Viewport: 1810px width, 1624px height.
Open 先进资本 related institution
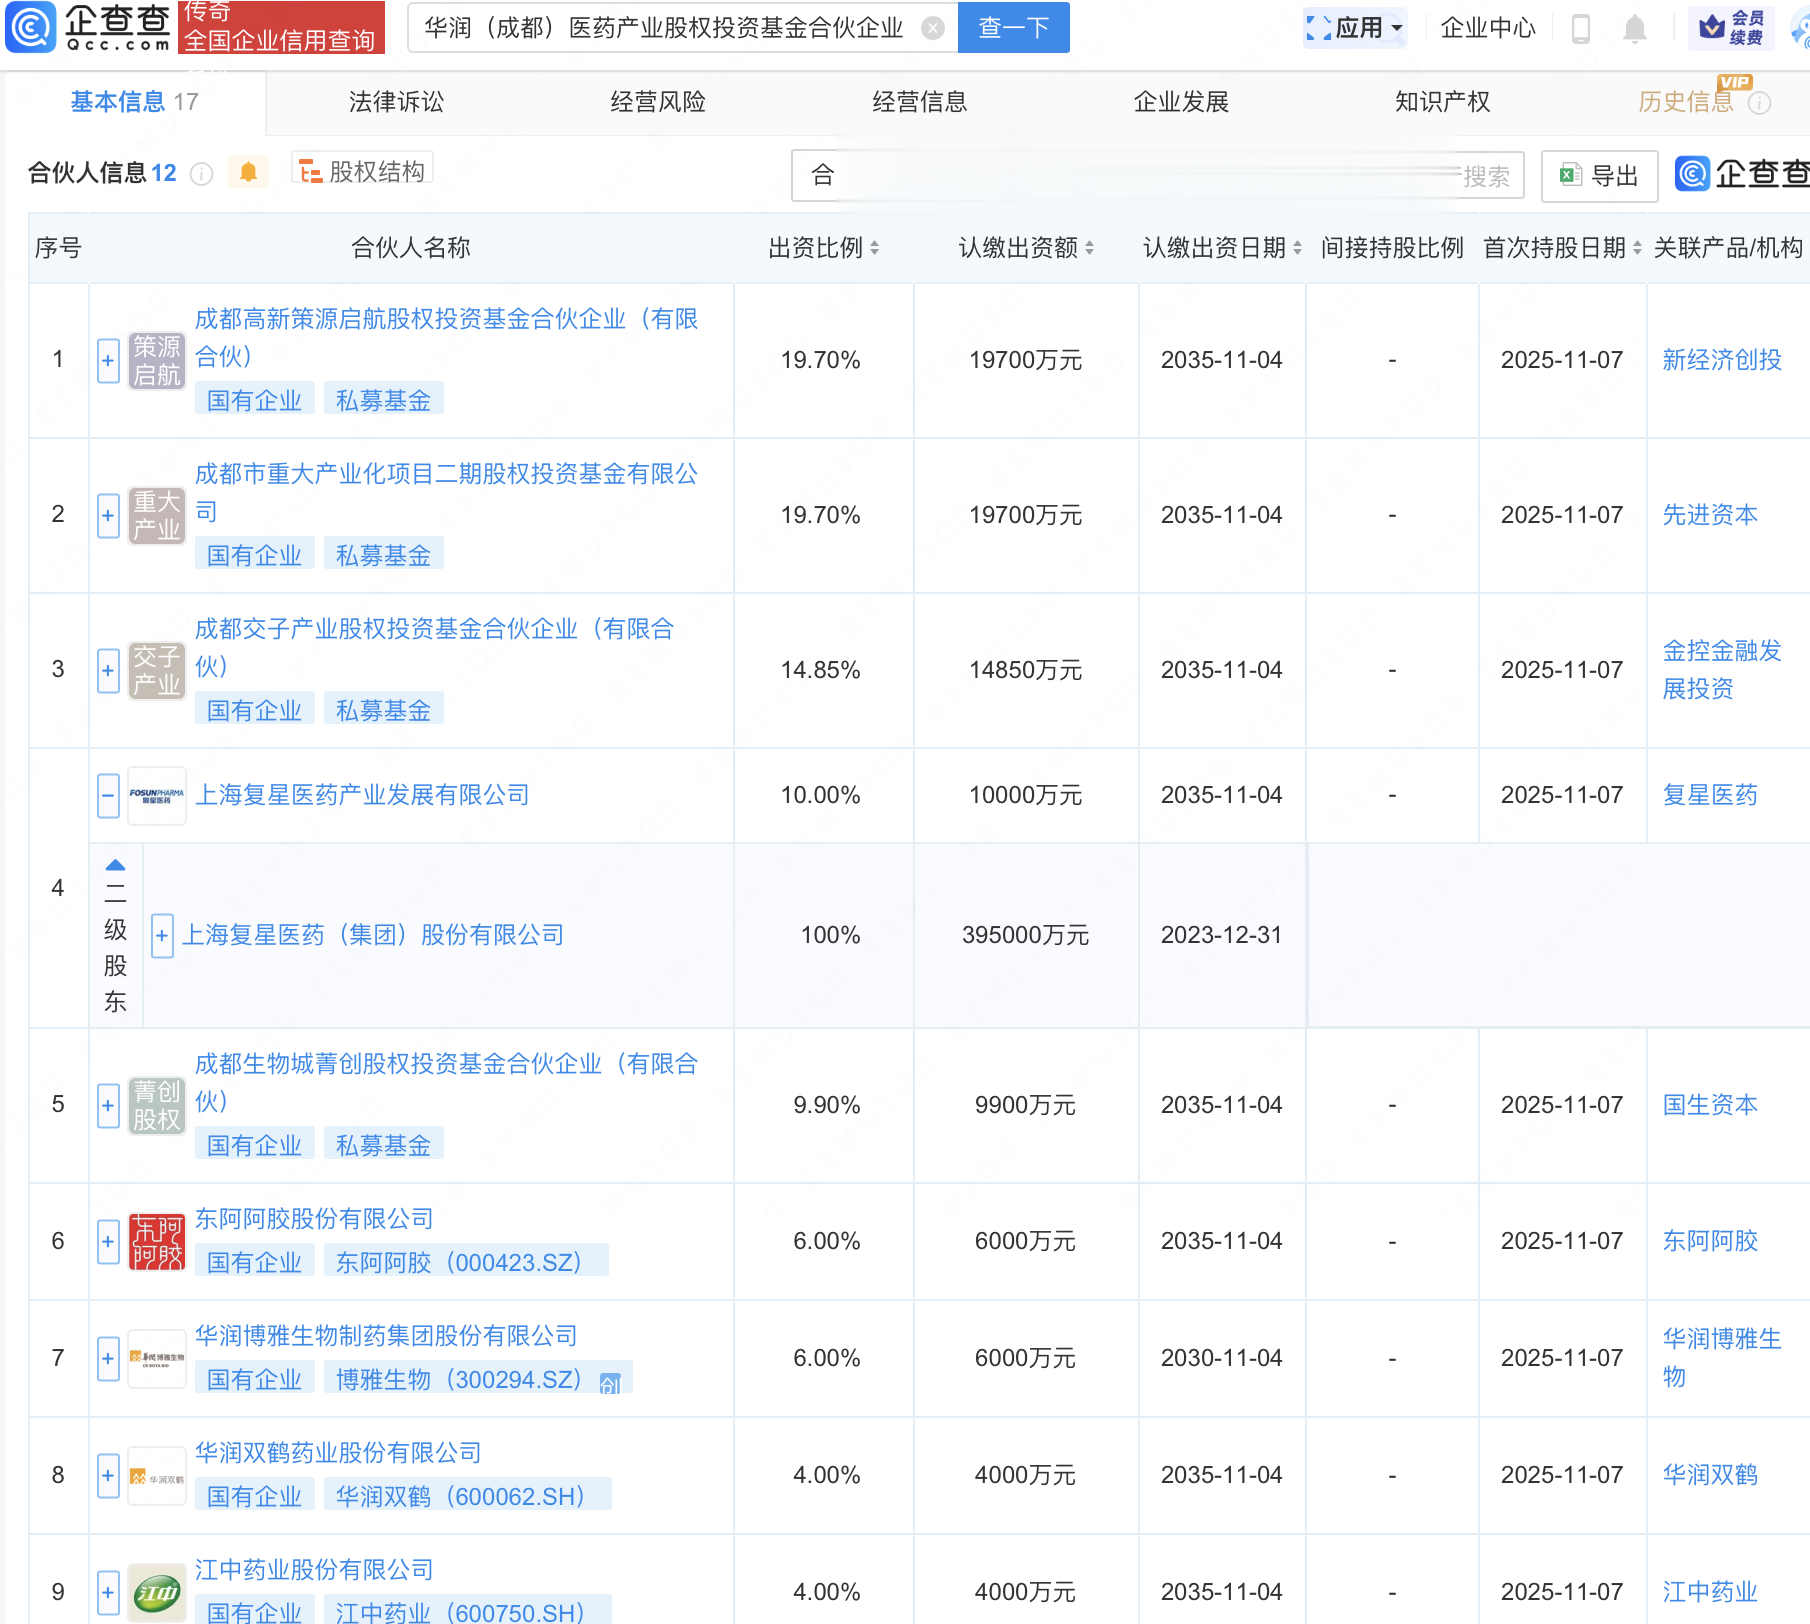pyautogui.click(x=1710, y=515)
